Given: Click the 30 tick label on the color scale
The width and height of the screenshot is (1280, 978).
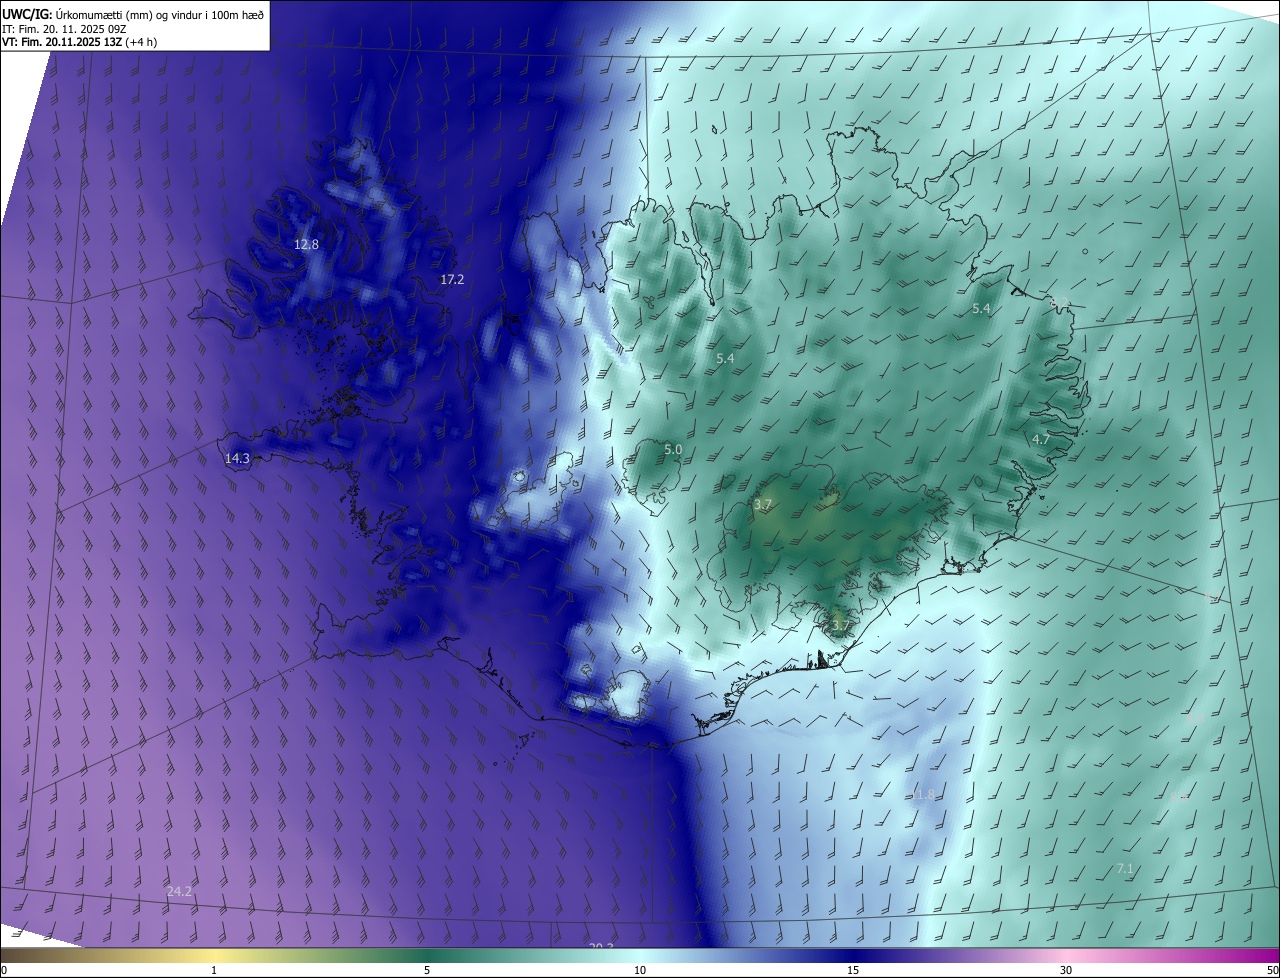Looking at the screenshot, I should (x=1066, y=970).
